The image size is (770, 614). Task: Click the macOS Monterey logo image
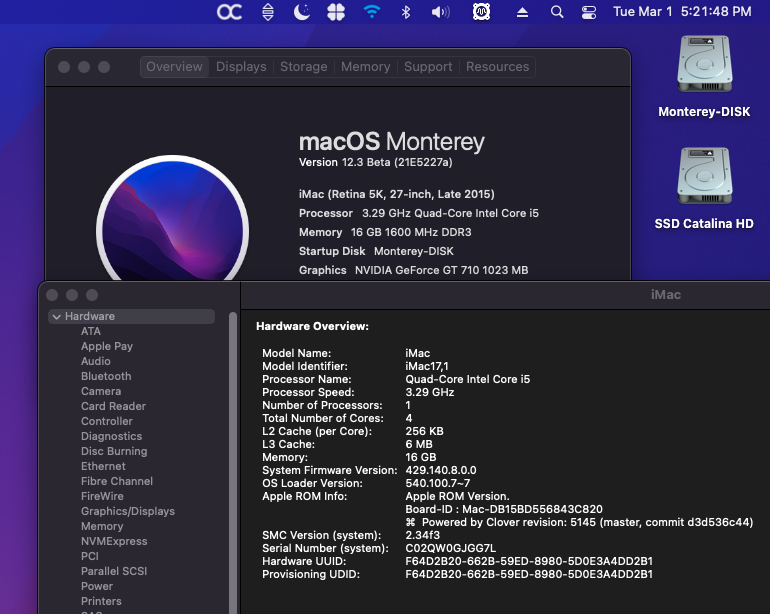pos(172,219)
